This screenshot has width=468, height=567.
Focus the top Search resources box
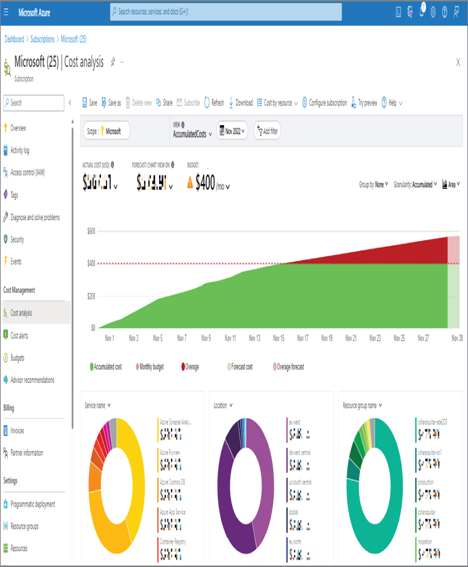click(x=226, y=12)
